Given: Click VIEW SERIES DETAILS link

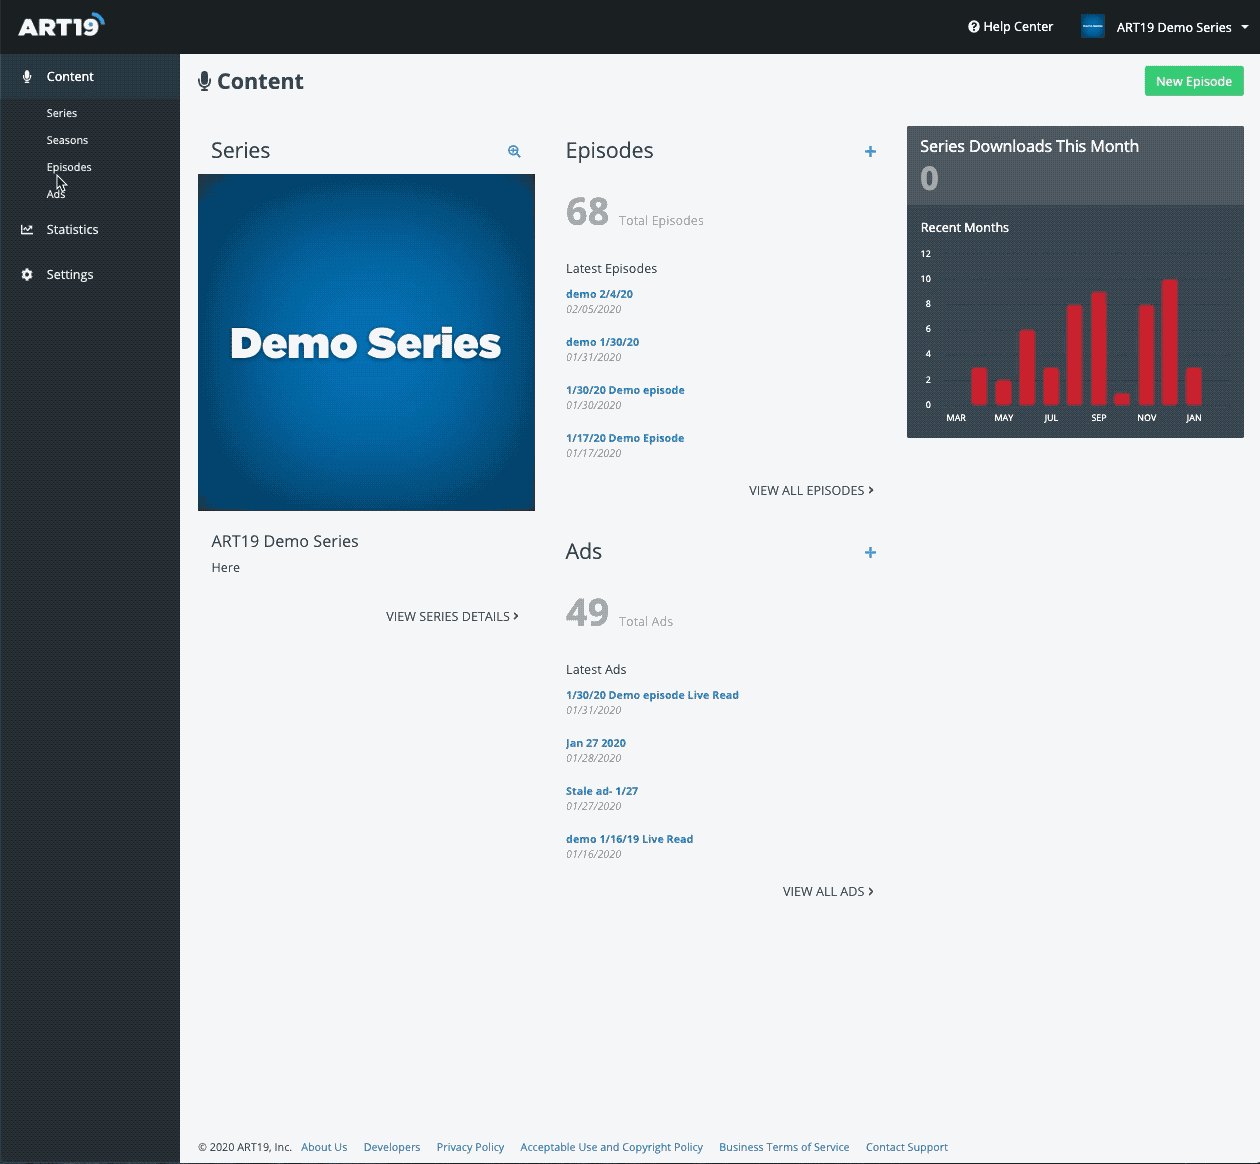Looking at the screenshot, I should tap(452, 617).
